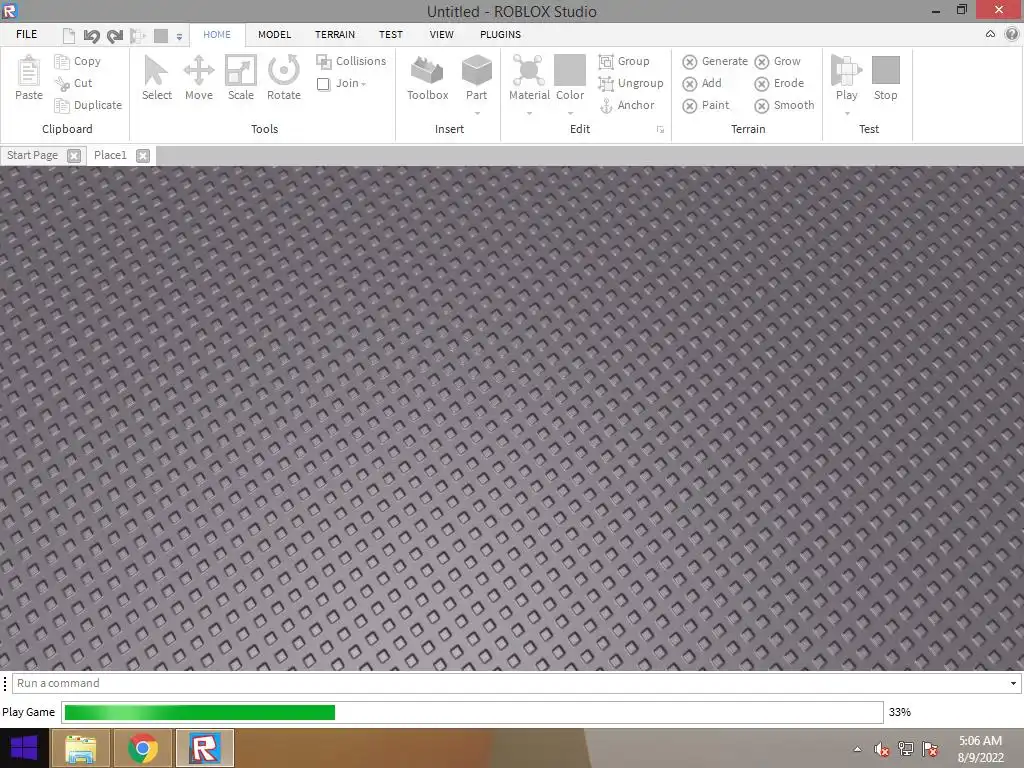
Task: Click ROBLOX Studio taskbar icon
Action: point(204,748)
